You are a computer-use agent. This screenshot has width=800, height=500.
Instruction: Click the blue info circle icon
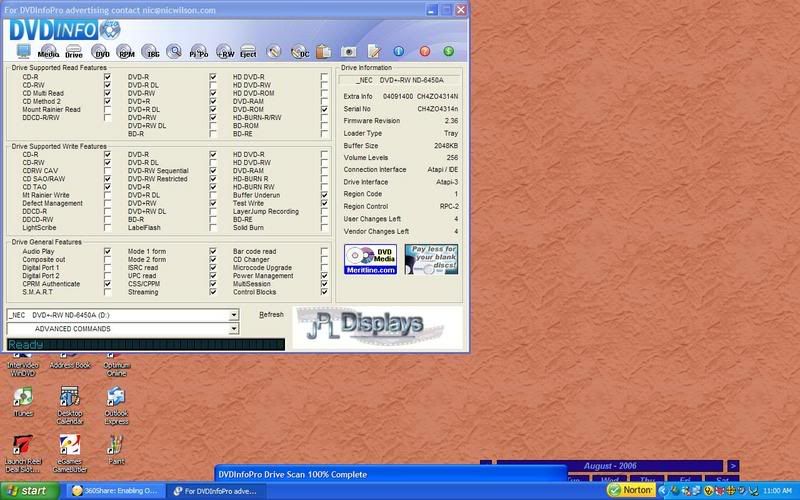398,51
